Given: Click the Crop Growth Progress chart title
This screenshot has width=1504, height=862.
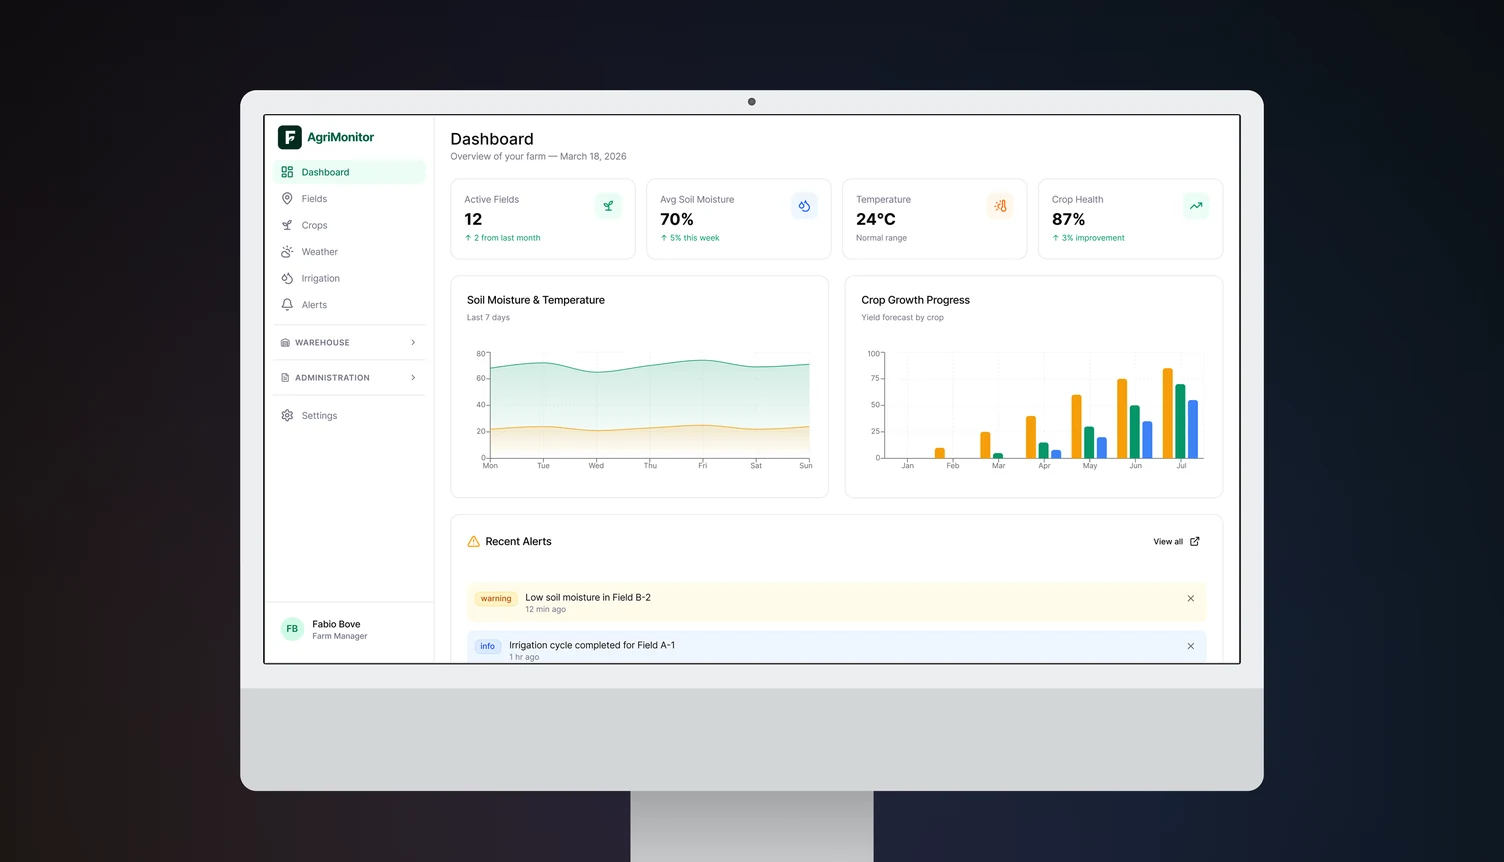Looking at the screenshot, I should coord(916,300).
